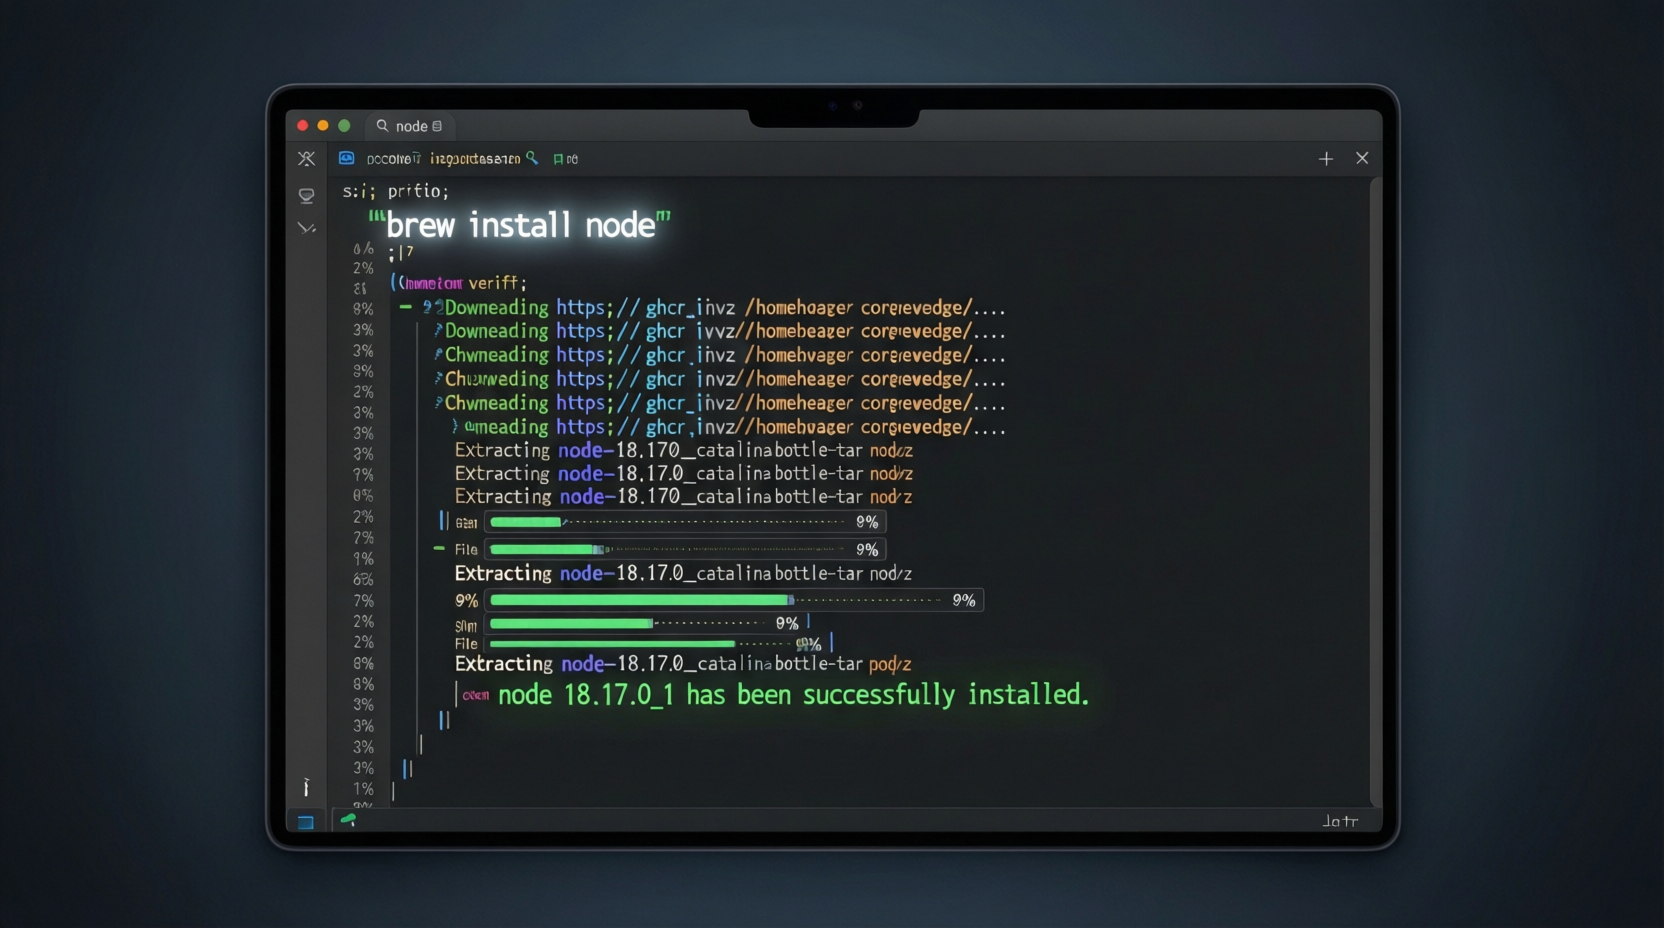1664x928 pixels.
Task: Click the 'veriff;' line below the command
Action: point(497,283)
